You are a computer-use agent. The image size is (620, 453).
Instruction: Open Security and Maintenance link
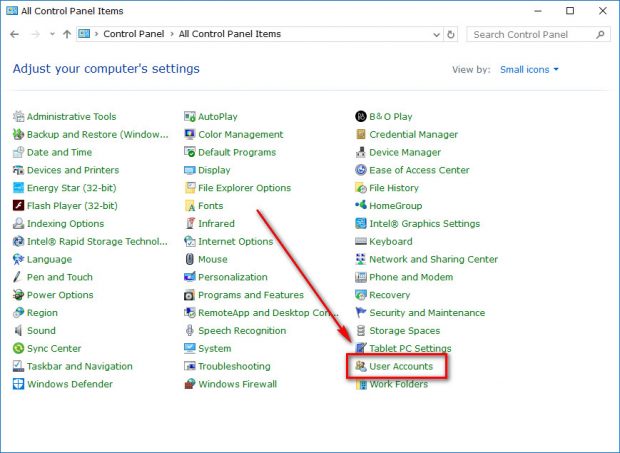(x=427, y=313)
